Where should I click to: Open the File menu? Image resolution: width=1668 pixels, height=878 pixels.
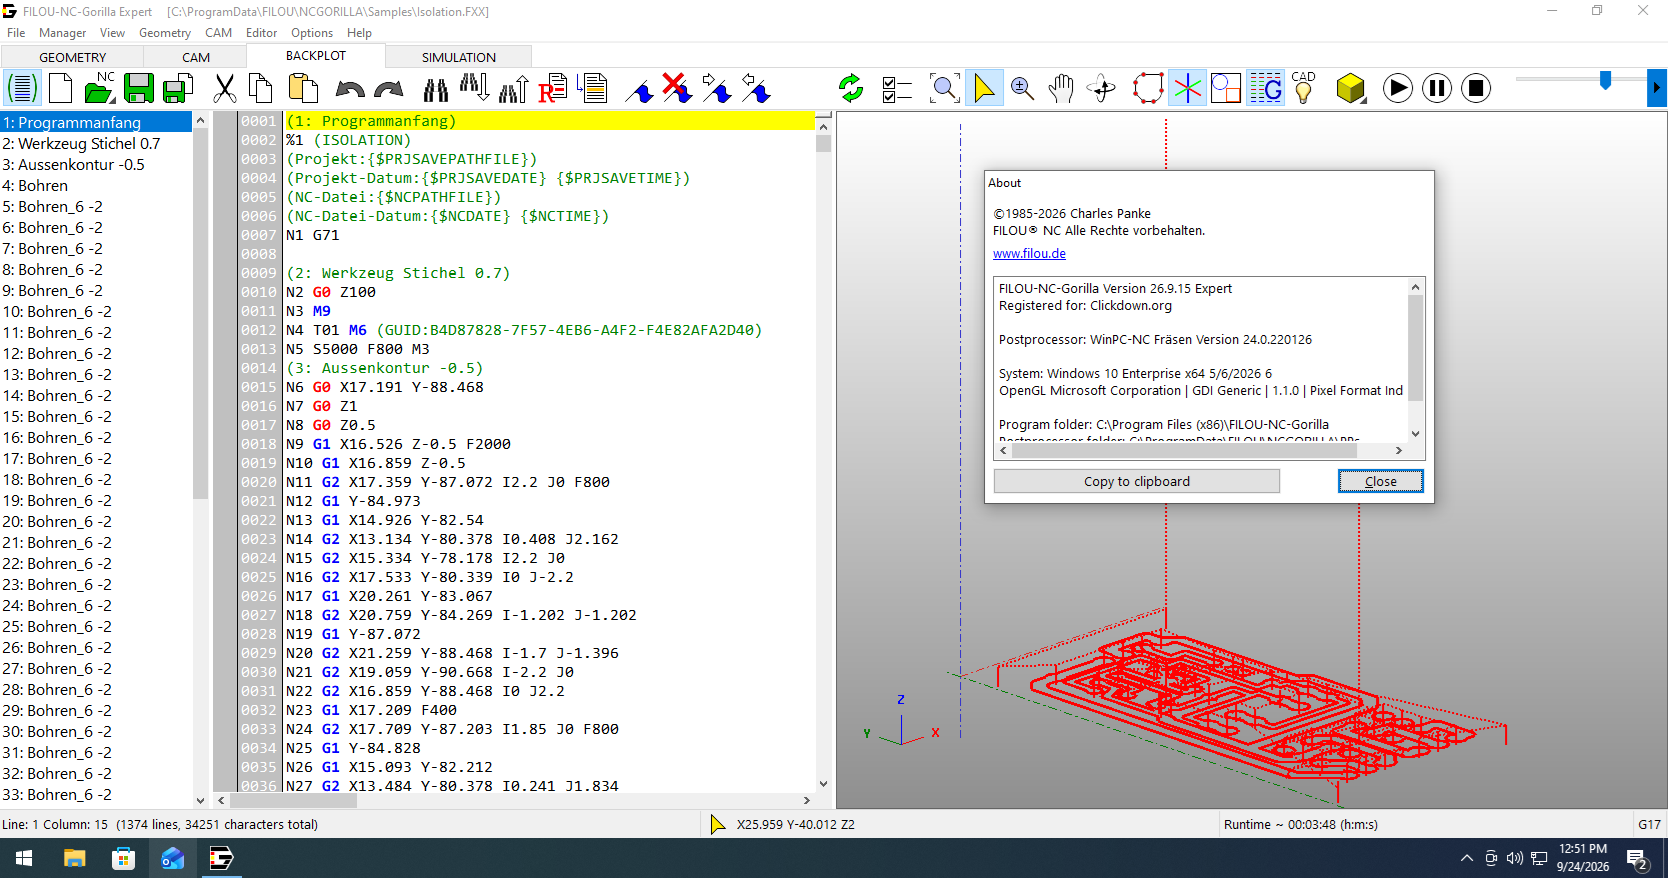(x=16, y=33)
